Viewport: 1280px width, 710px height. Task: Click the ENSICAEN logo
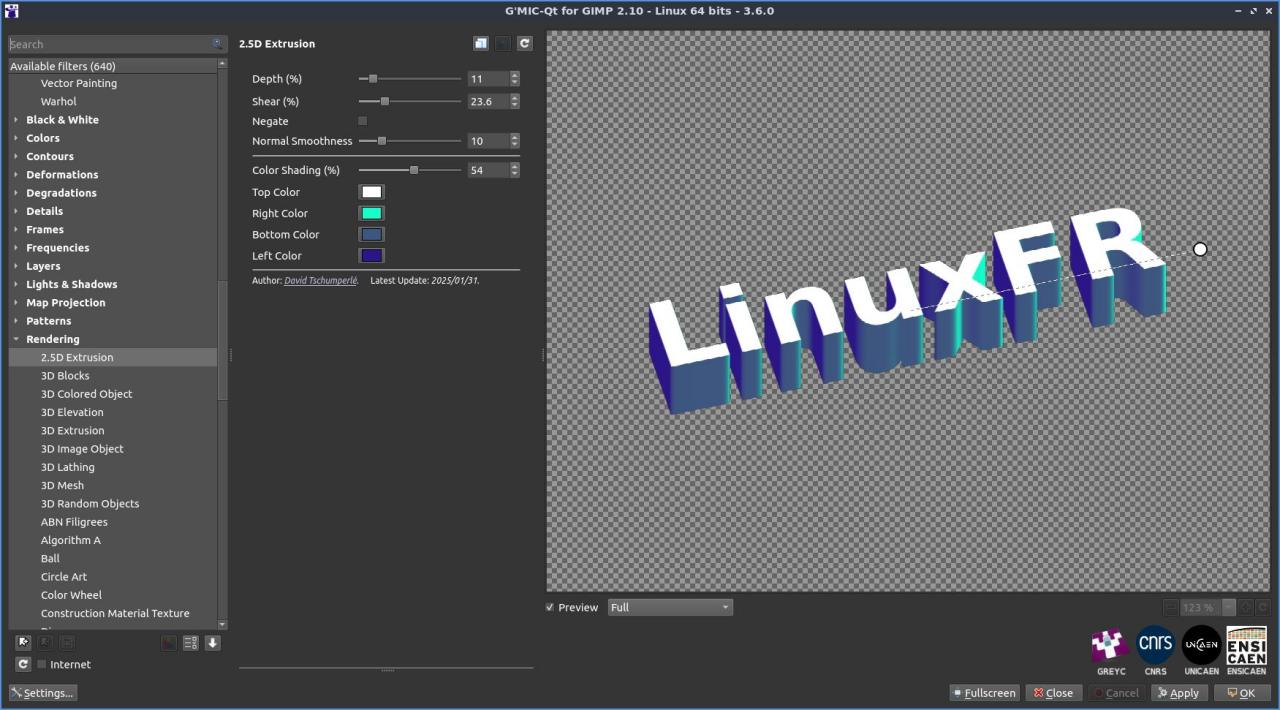1246,646
